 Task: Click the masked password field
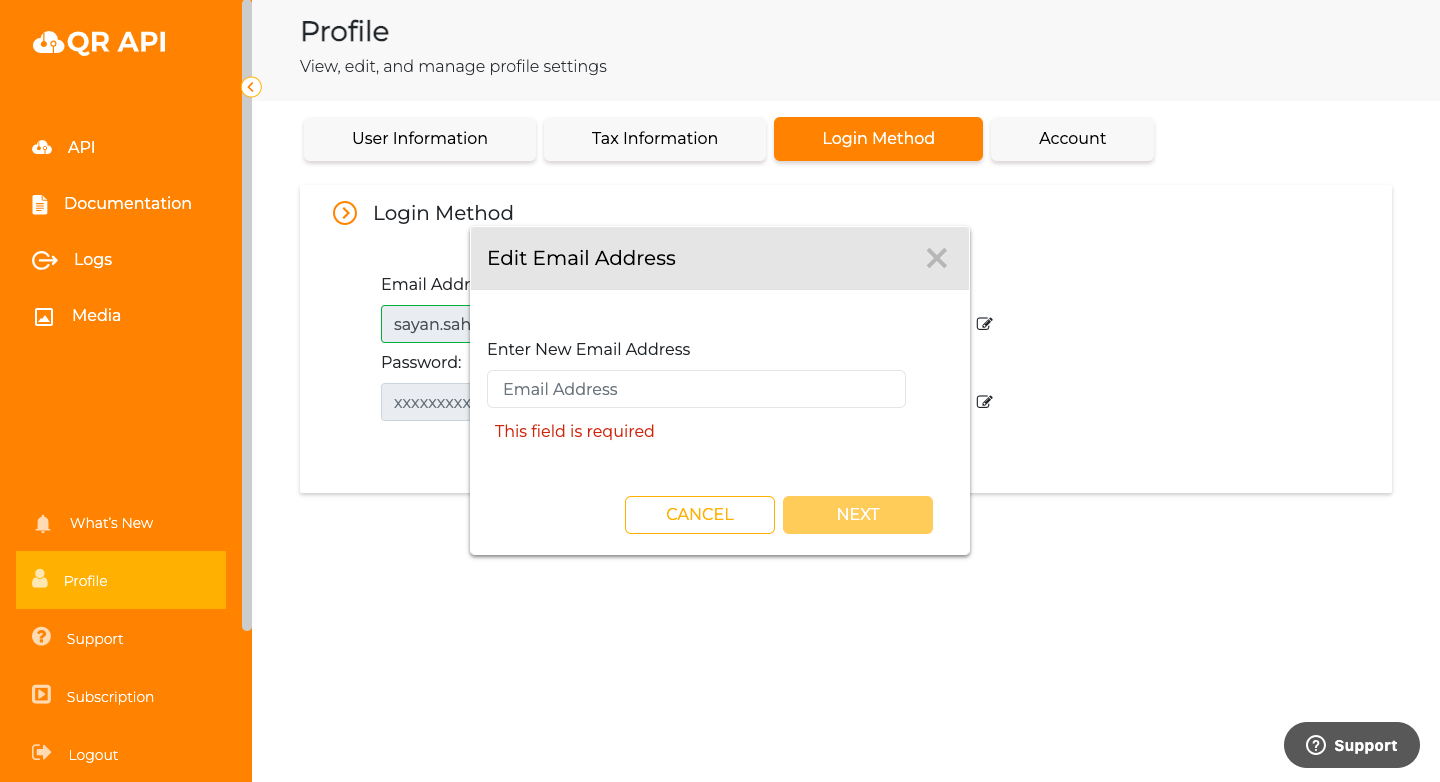(426, 402)
